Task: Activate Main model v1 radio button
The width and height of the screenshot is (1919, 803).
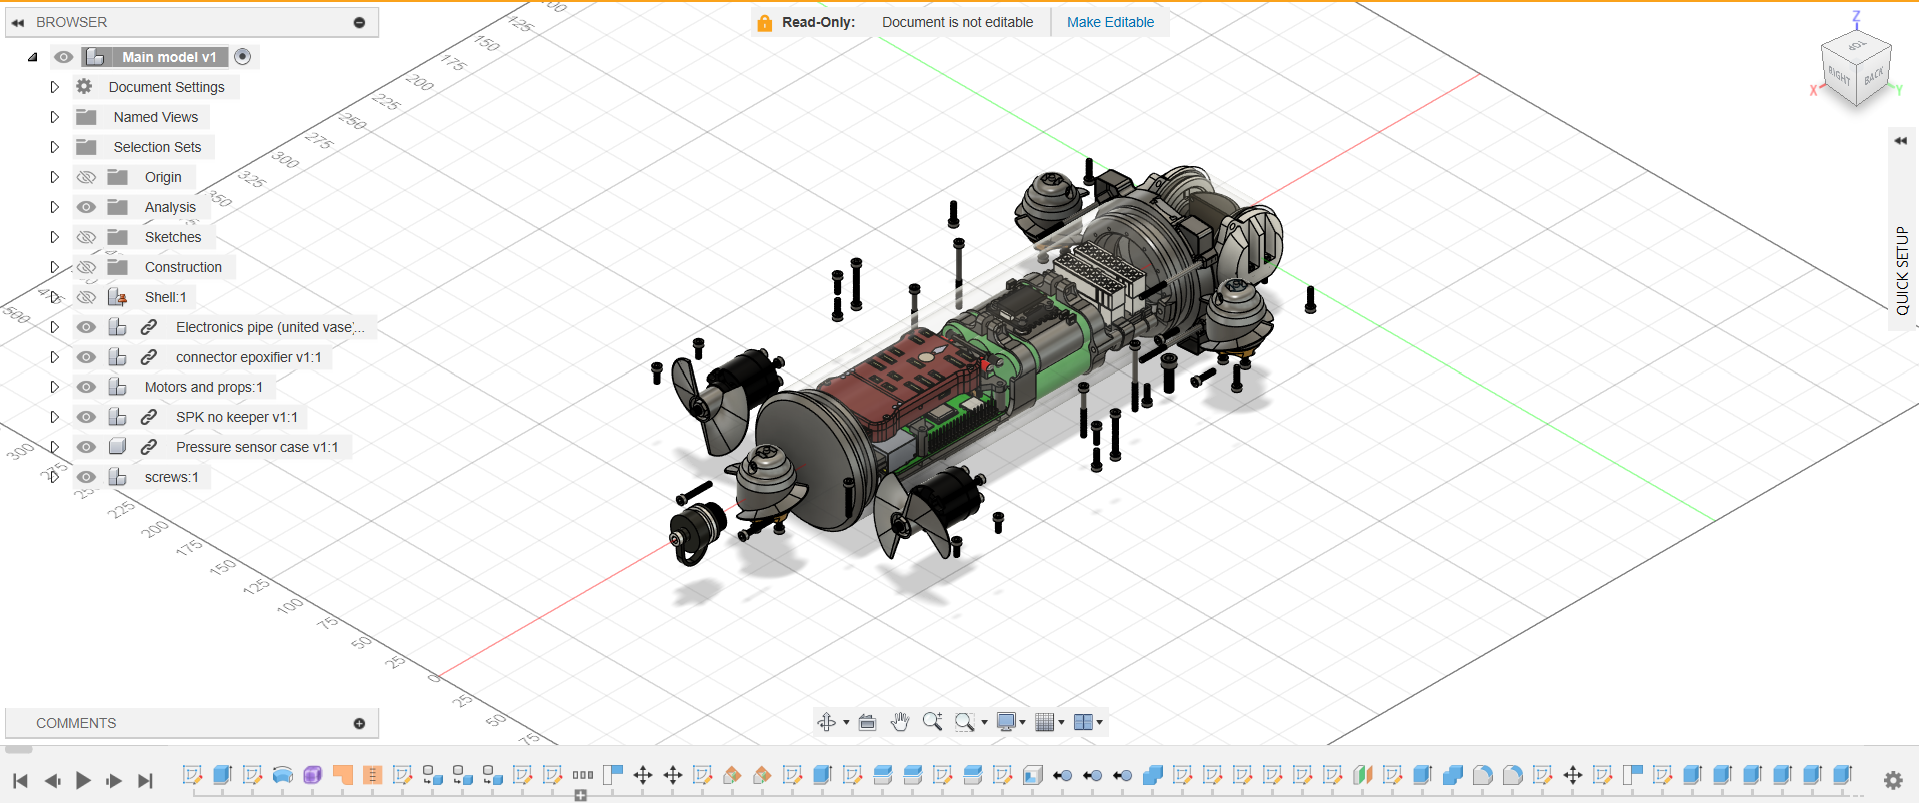Action: [242, 57]
